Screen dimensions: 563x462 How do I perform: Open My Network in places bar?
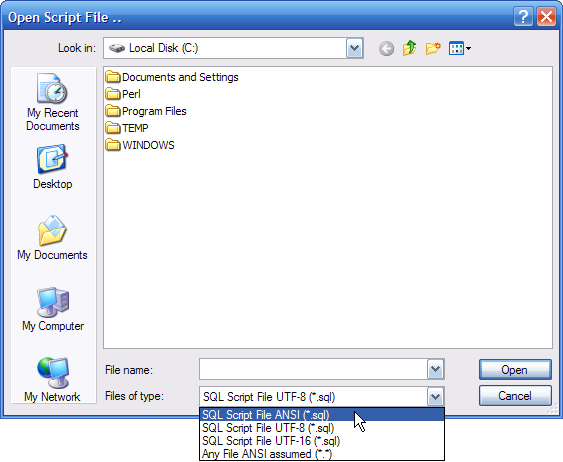coord(52,380)
